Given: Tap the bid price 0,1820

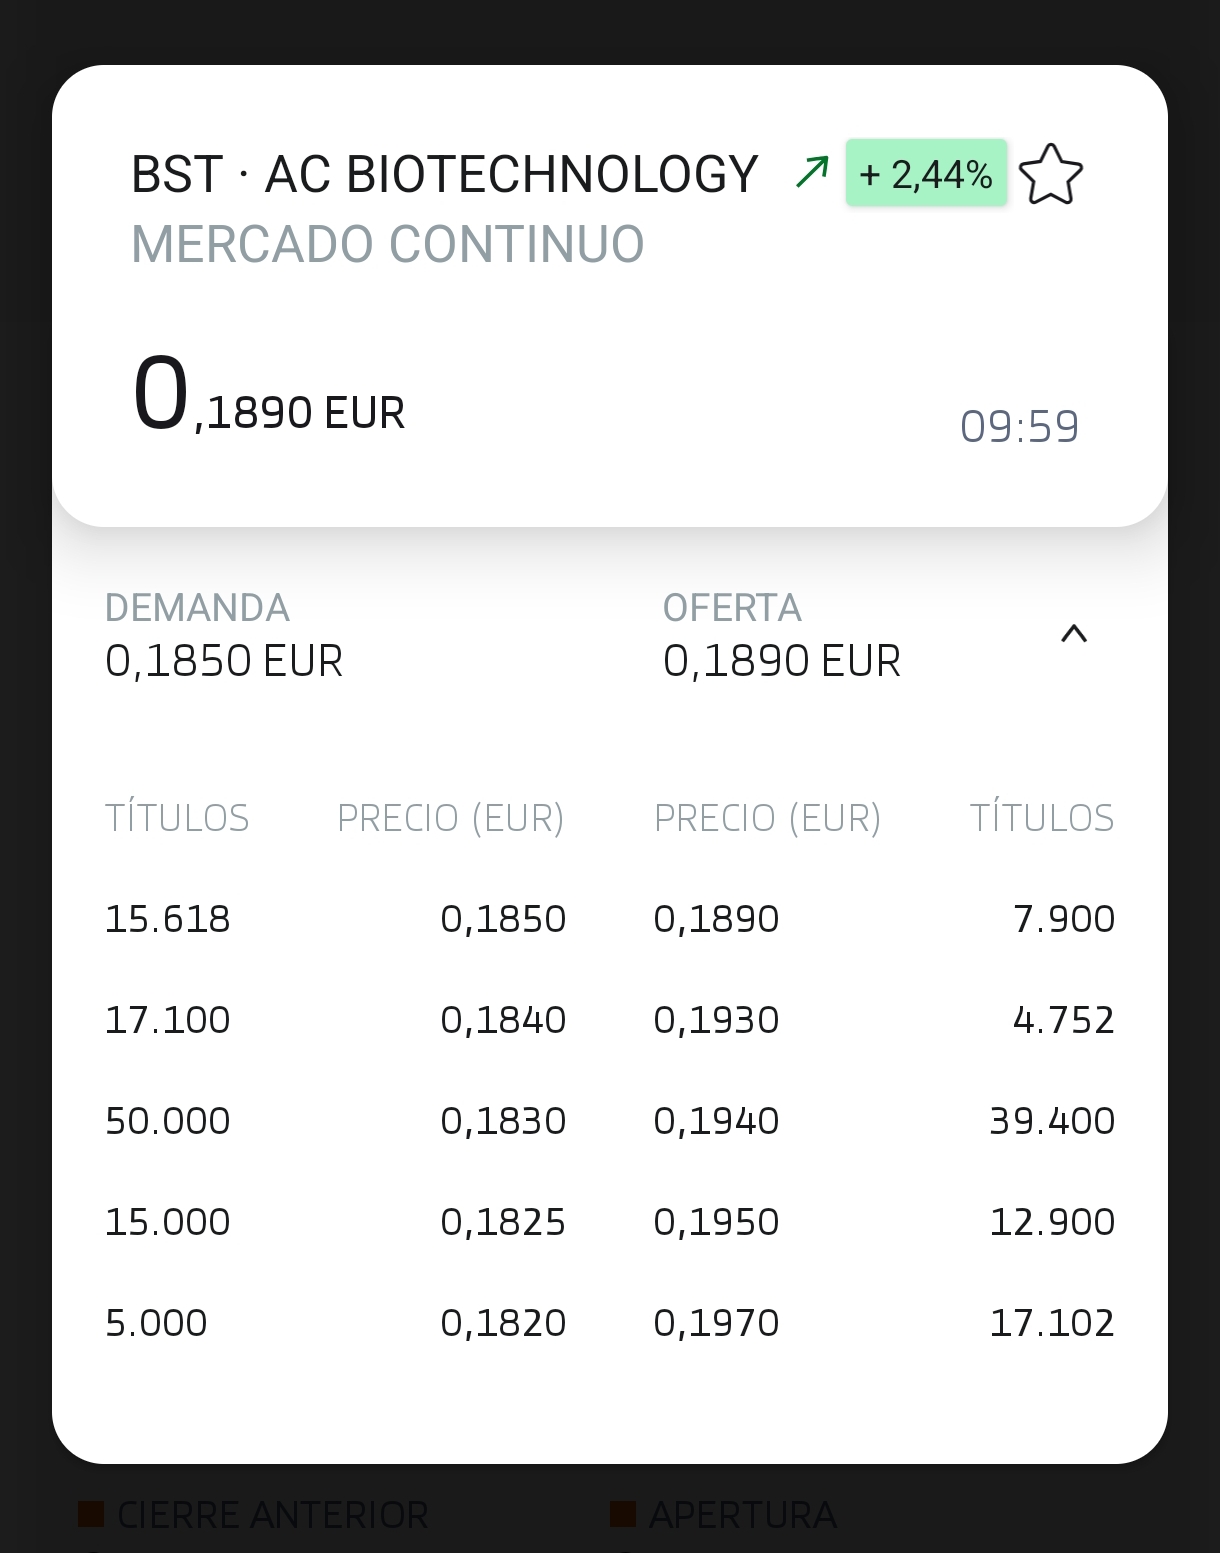Looking at the screenshot, I should 503,1323.
